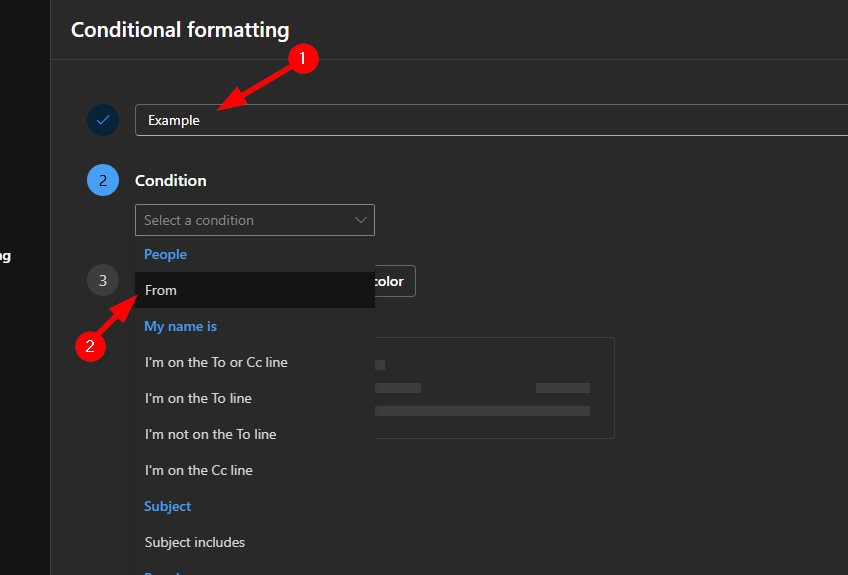
Task: Select the 'Subject includes' condition
Action: 195,542
